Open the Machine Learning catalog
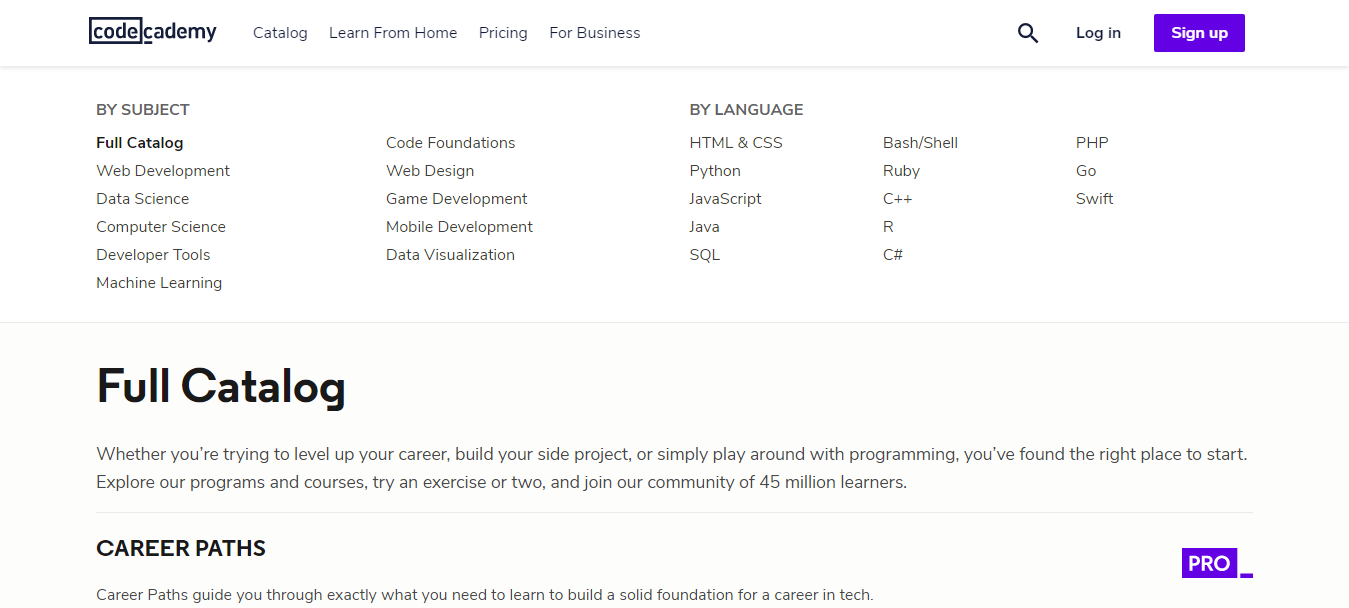The width and height of the screenshot is (1349, 608). [x=159, y=282]
